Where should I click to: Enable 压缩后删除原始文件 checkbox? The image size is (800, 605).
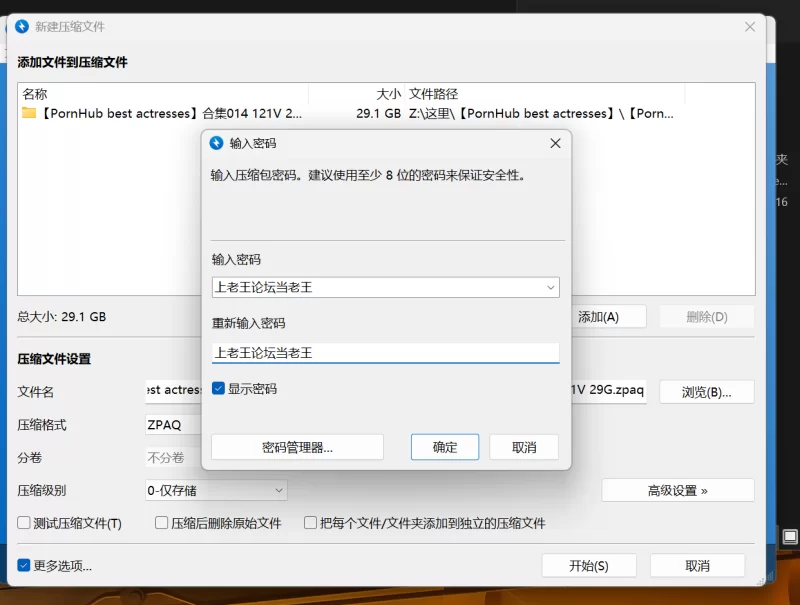(161, 523)
